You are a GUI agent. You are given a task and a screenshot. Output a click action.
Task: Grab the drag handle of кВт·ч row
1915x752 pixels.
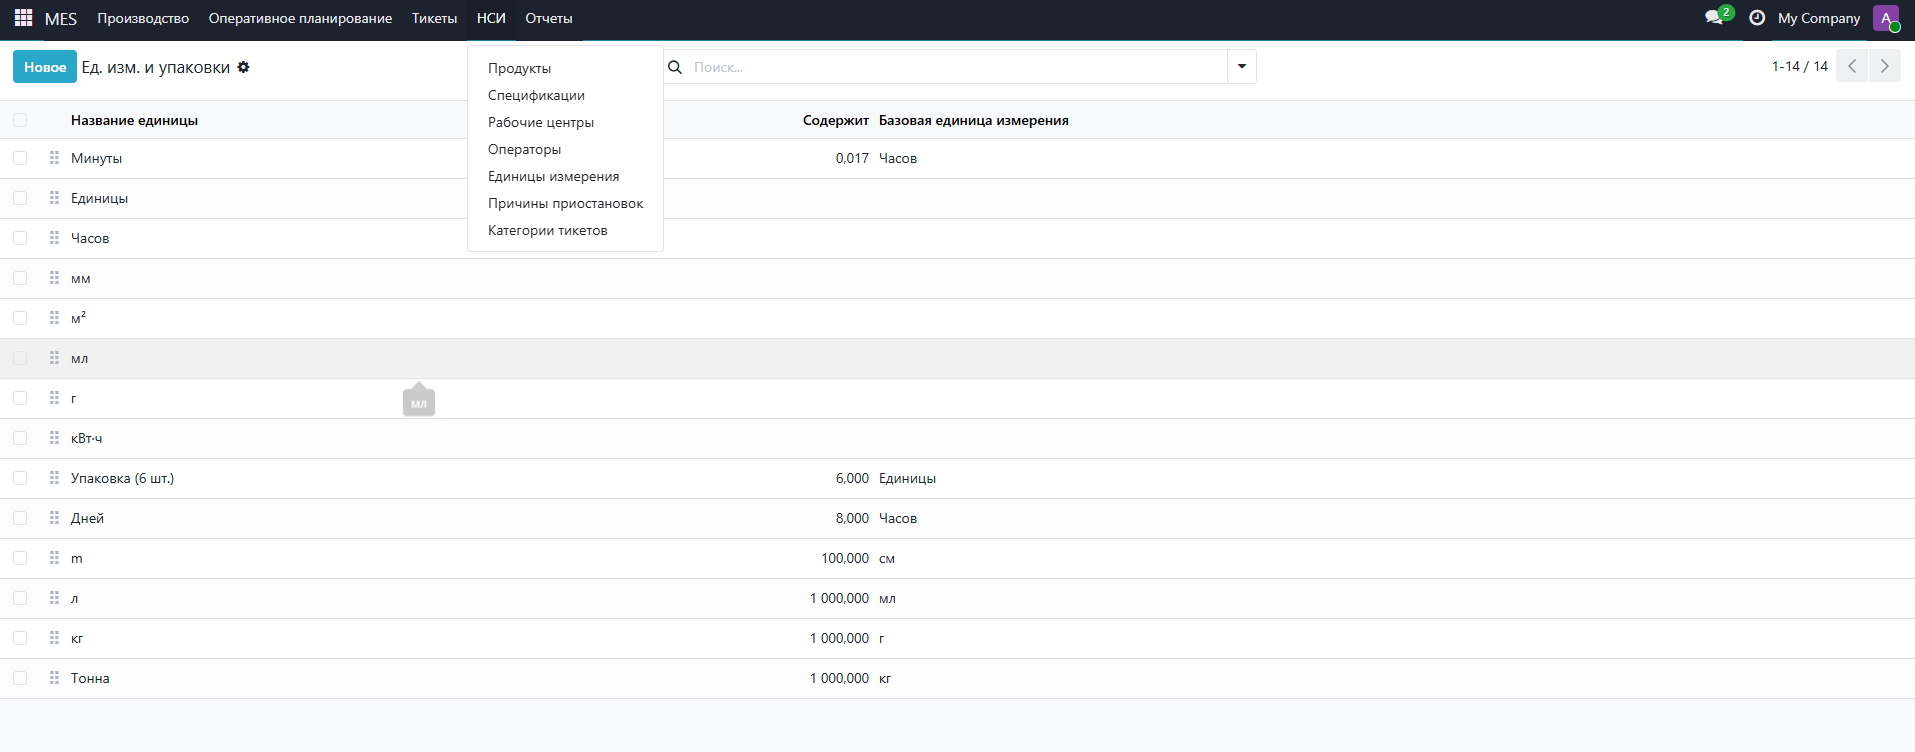pyautogui.click(x=54, y=438)
